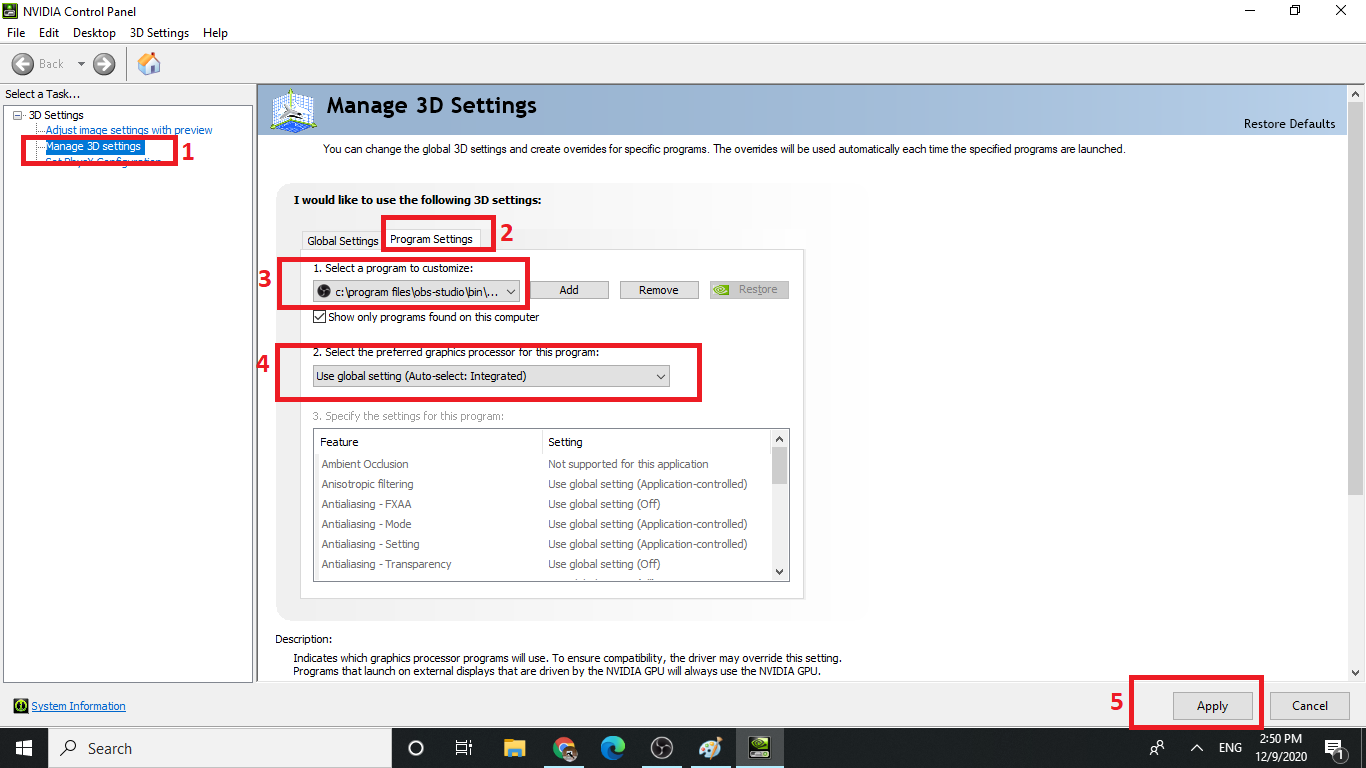The image size is (1366, 768).
Task: Open the Back history dropdown arrow
Action: tap(81, 64)
